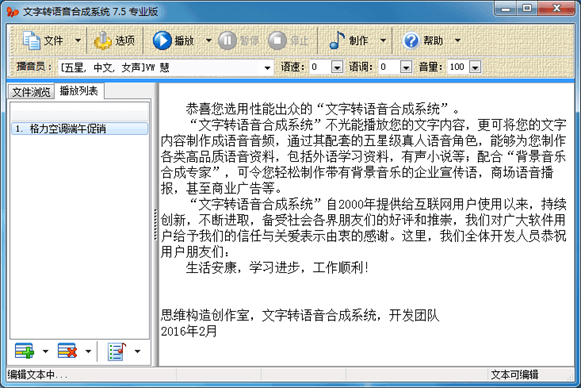Open the 音量 volume dropdown
Viewport: 581px width, 388px height.
click(475, 67)
